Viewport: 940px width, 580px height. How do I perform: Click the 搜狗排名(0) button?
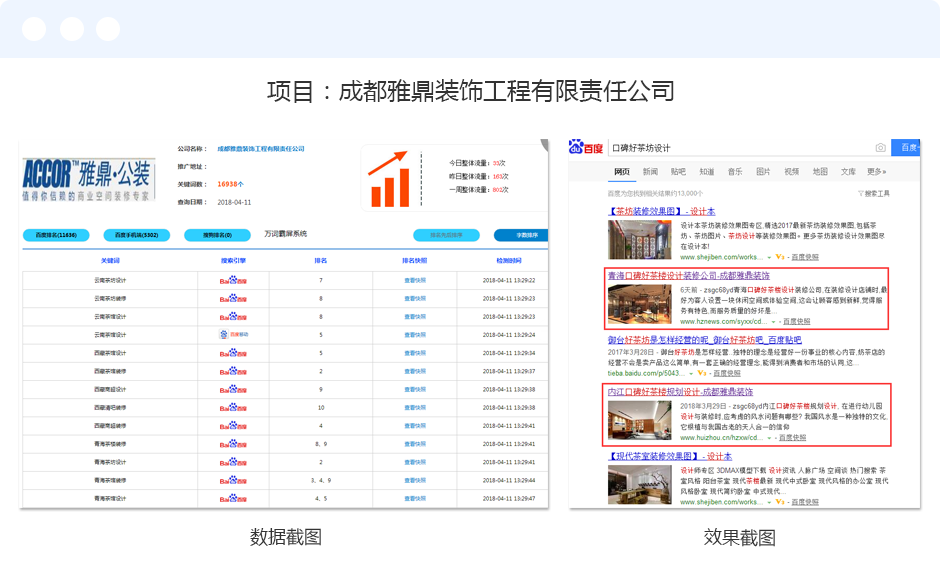point(217,236)
